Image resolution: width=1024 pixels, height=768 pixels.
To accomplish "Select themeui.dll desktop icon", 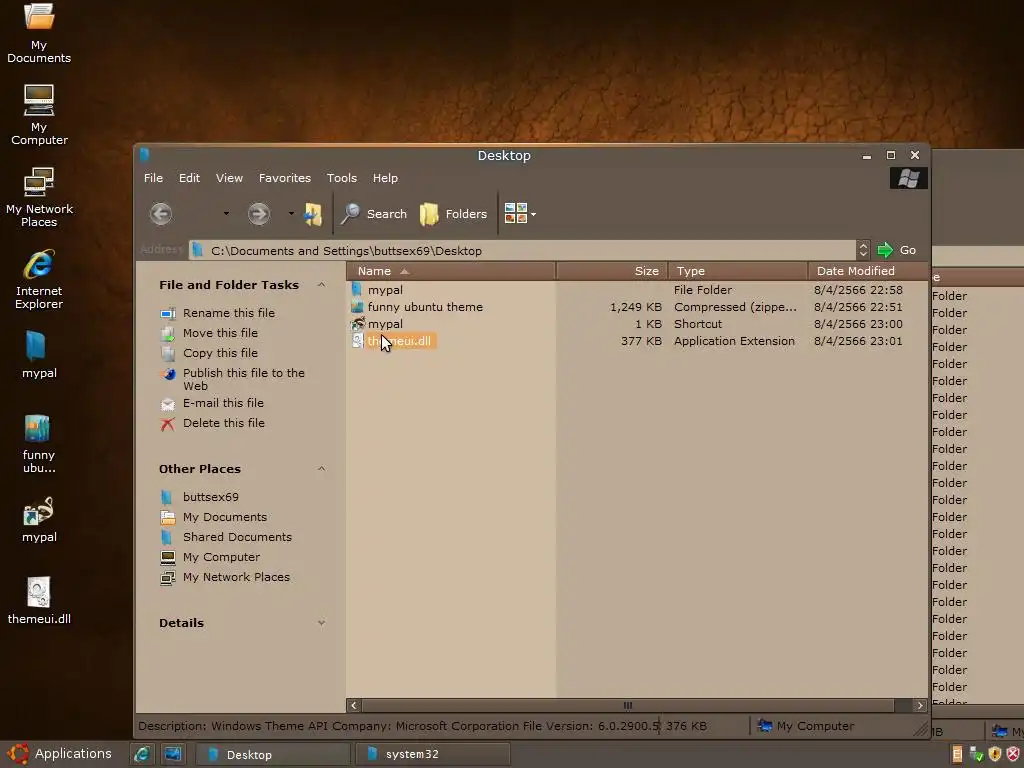I will point(39,601).
